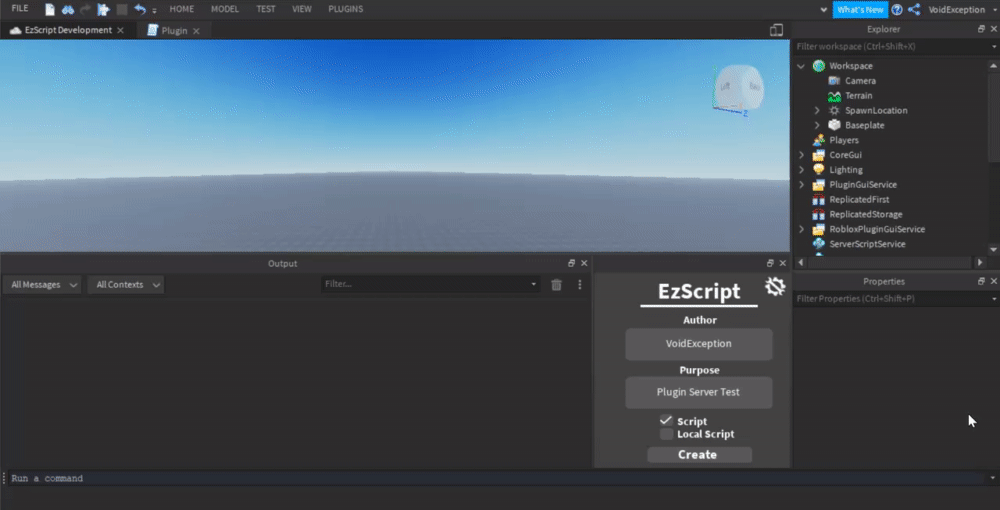Open the FILE menu
1000x510 pixels.
point(20,9)
